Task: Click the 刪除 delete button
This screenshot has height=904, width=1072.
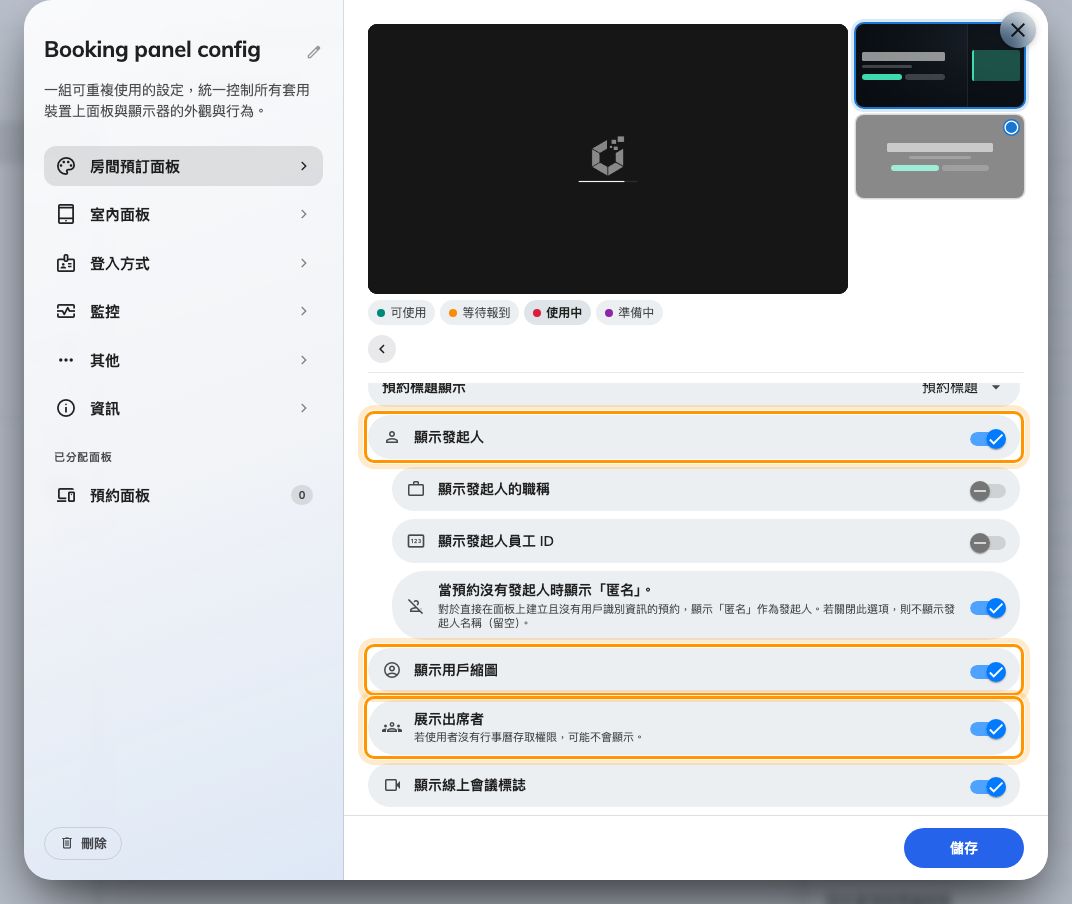Action: 83,843
